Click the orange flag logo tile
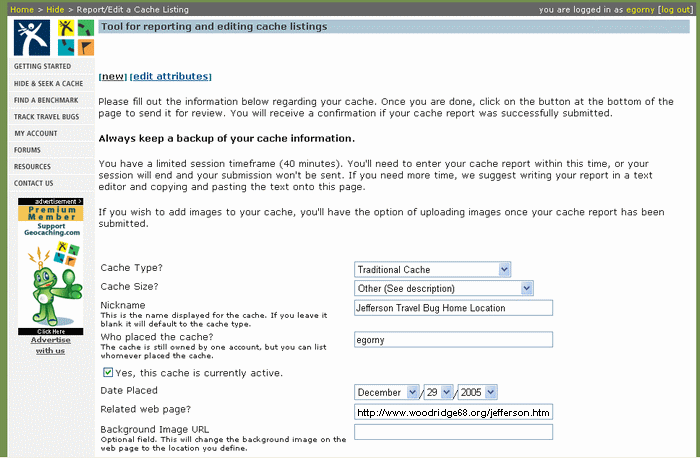Viewport: 700px width, 458px height. point(86,47)
